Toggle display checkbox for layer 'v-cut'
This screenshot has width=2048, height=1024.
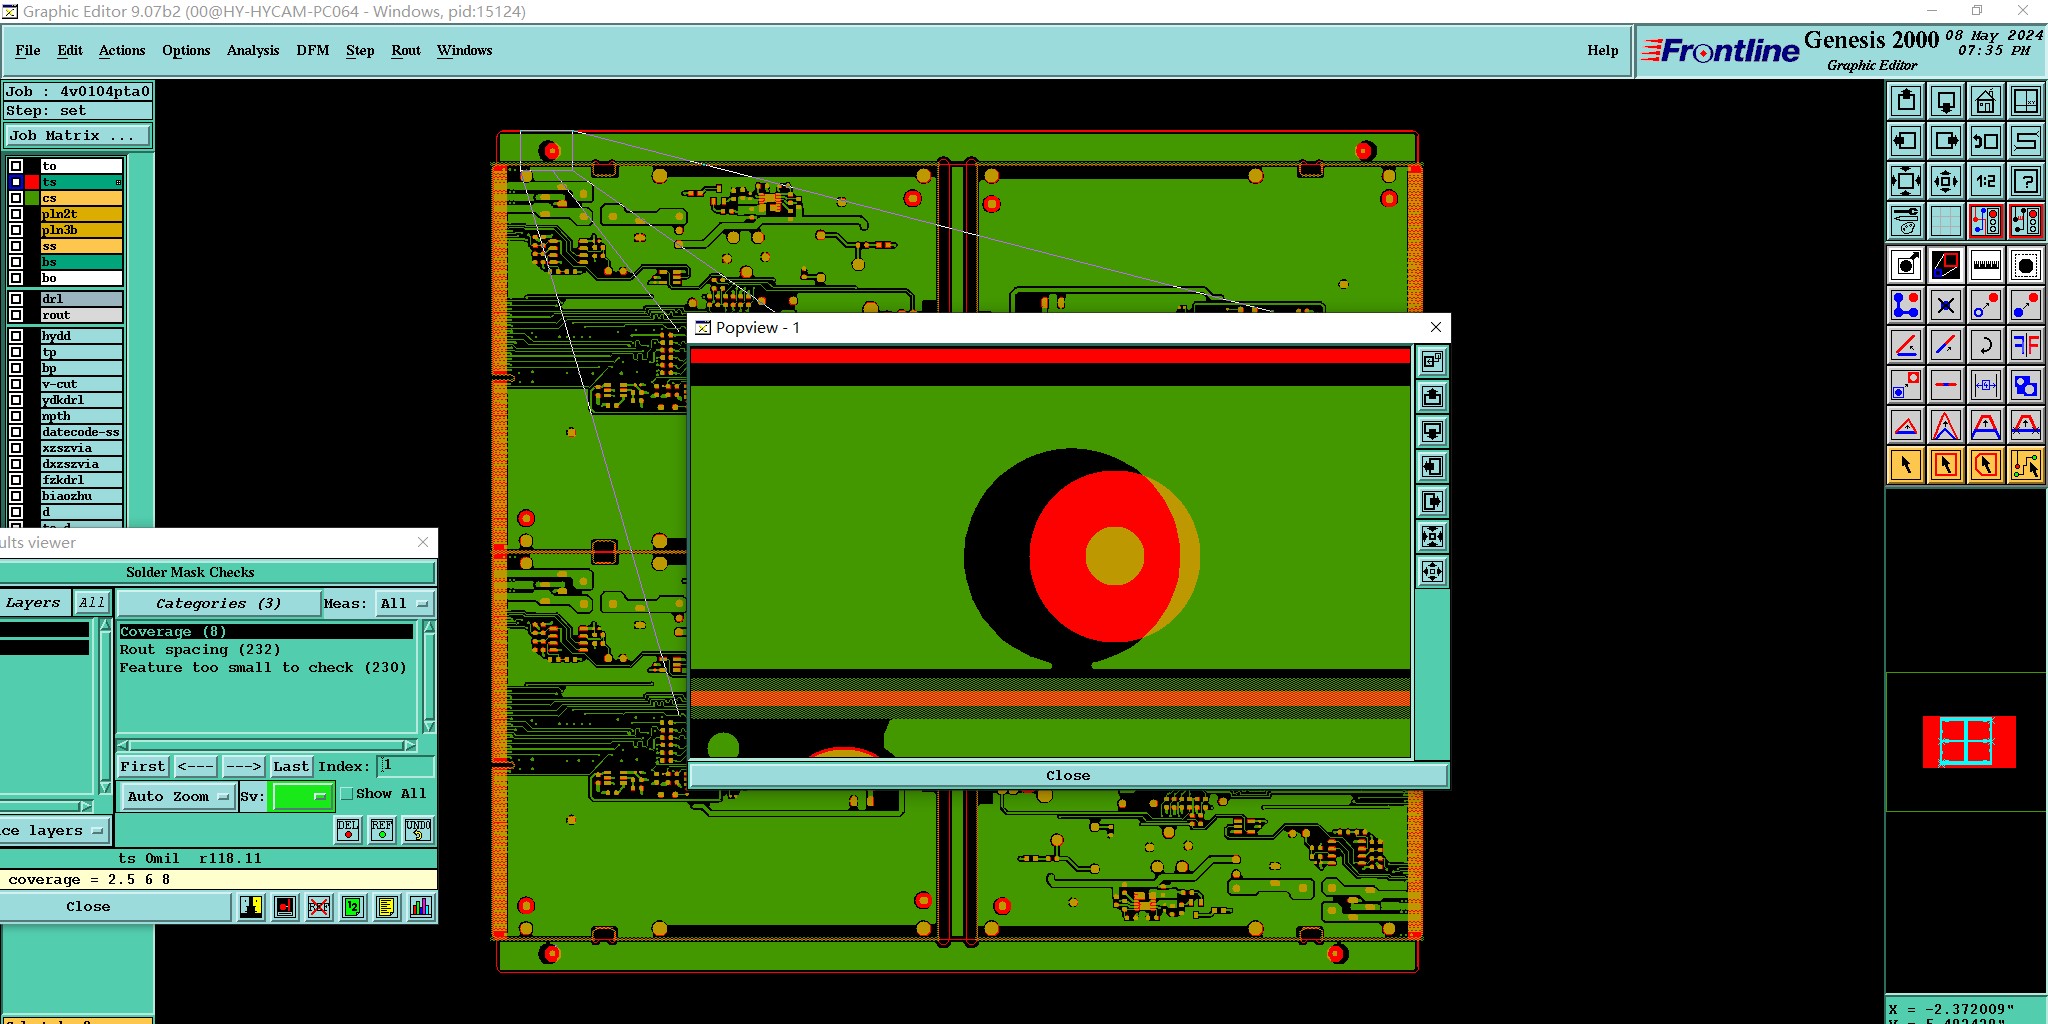pyautogui.click(x=16, y=384)
